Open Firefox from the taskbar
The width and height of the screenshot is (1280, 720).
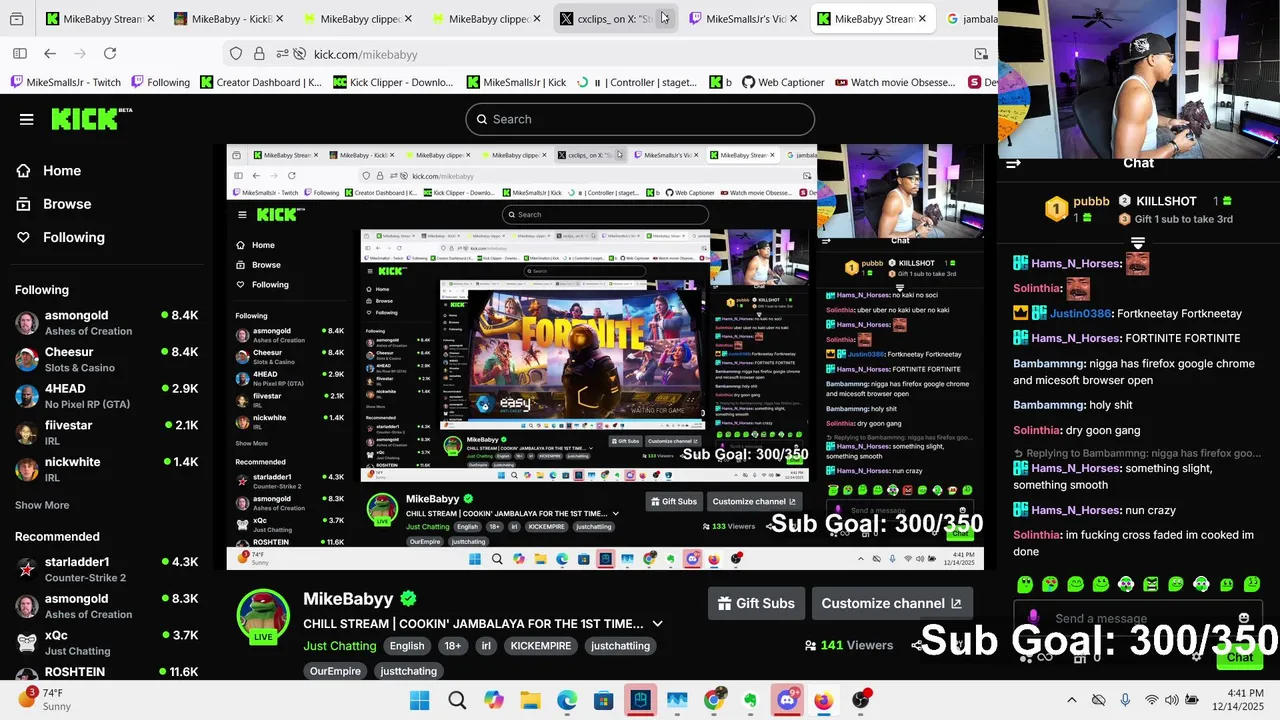pyautogui.click(x=823, y=700)
